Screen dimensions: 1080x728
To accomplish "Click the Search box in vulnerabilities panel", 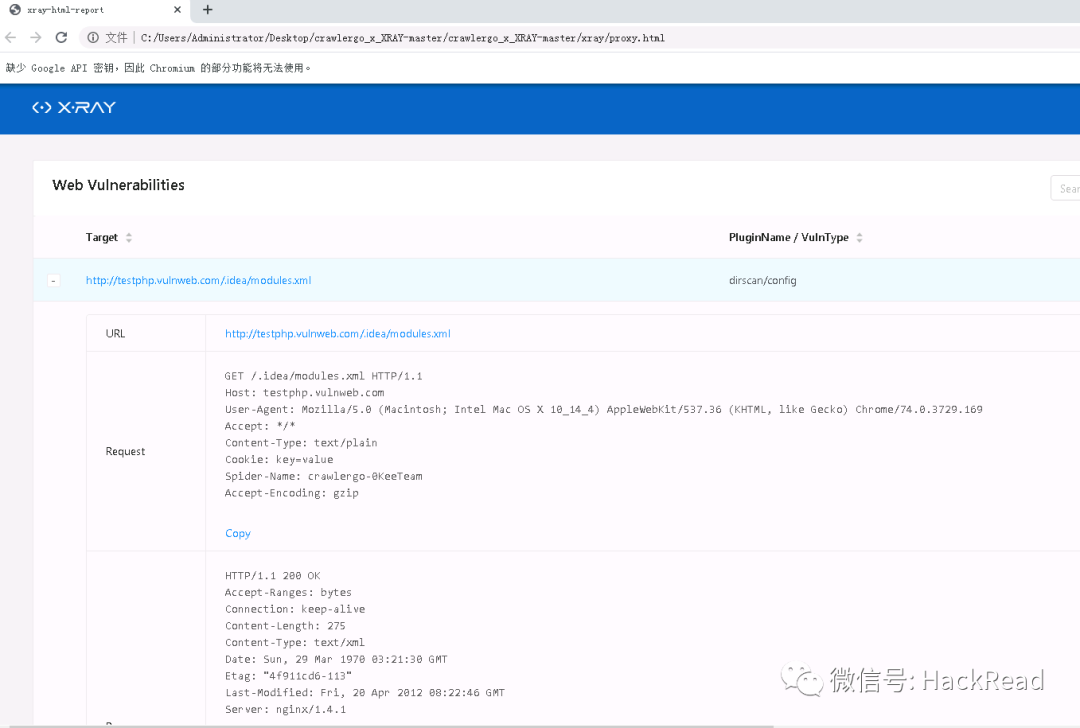I will [1066, 188].
